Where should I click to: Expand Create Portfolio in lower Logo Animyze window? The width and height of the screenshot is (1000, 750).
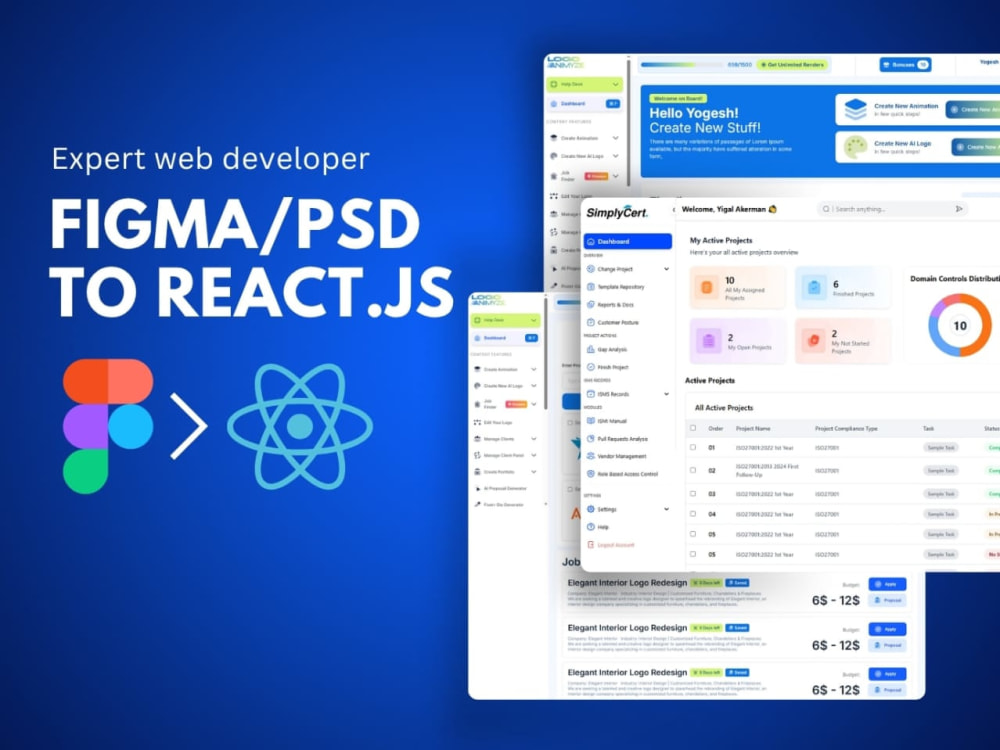point(534,472)
